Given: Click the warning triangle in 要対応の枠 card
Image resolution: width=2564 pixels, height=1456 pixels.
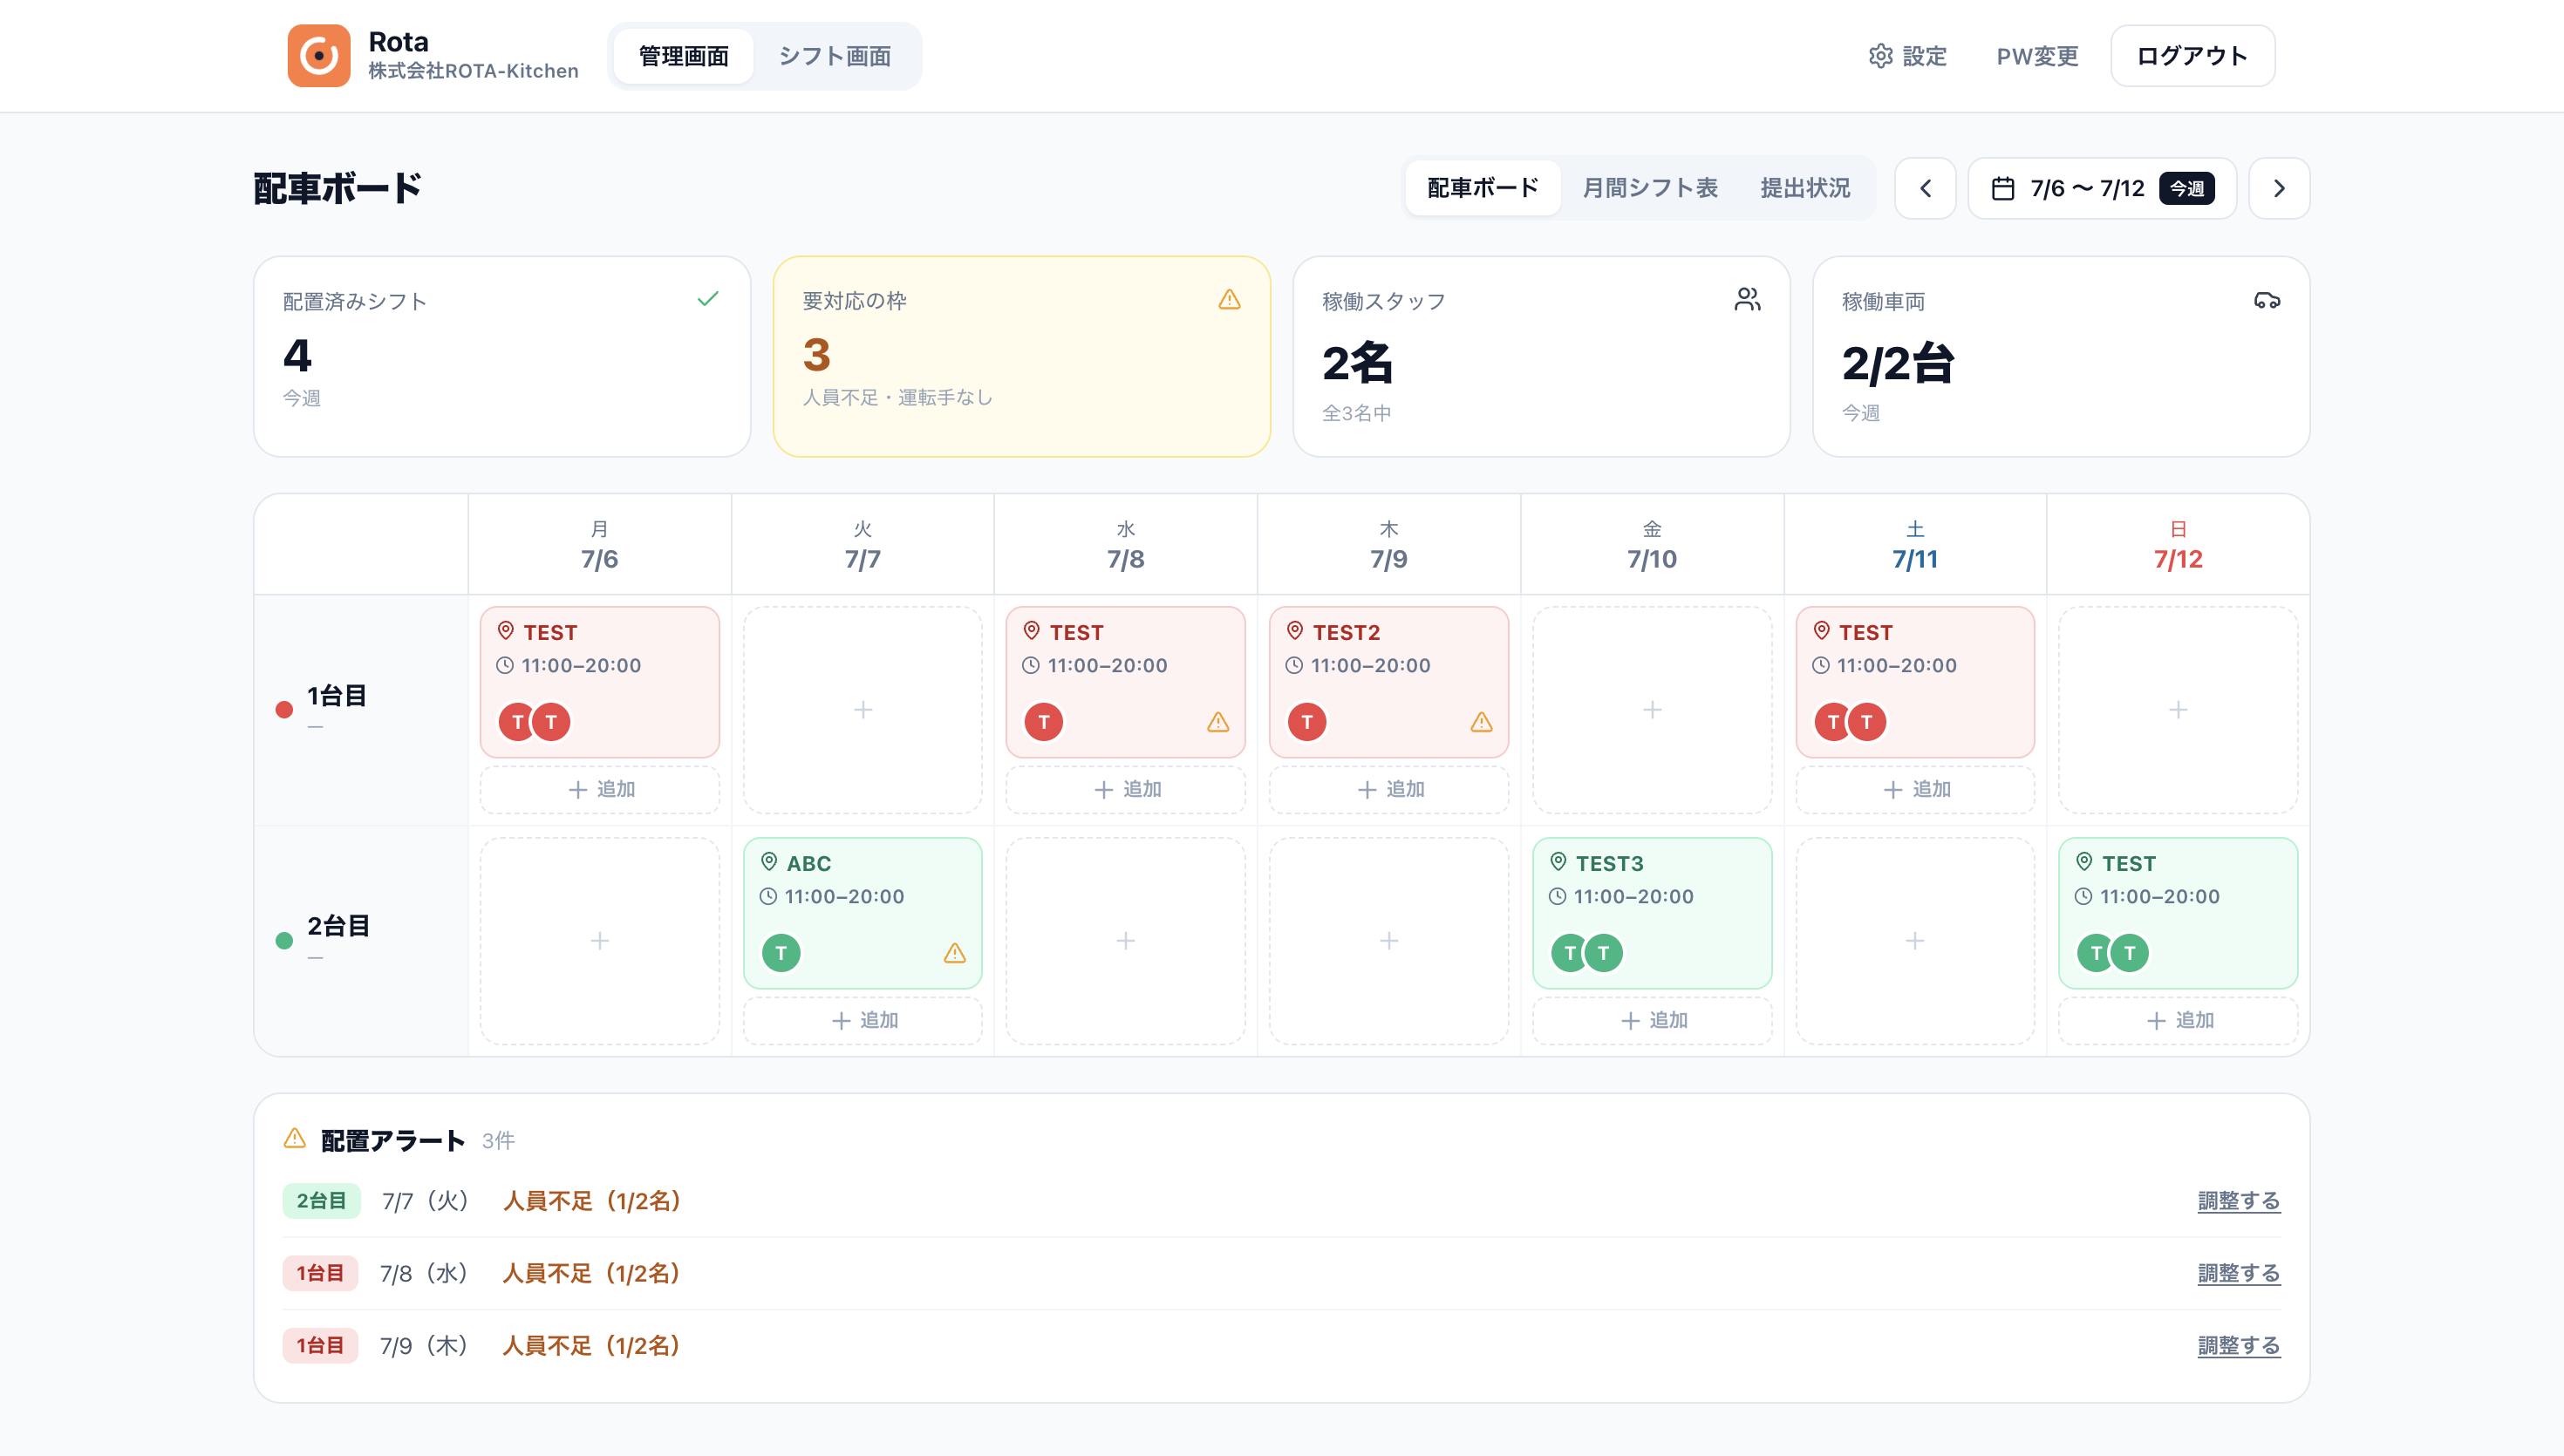Looking at the screenshot, I should click(1230, 300).
